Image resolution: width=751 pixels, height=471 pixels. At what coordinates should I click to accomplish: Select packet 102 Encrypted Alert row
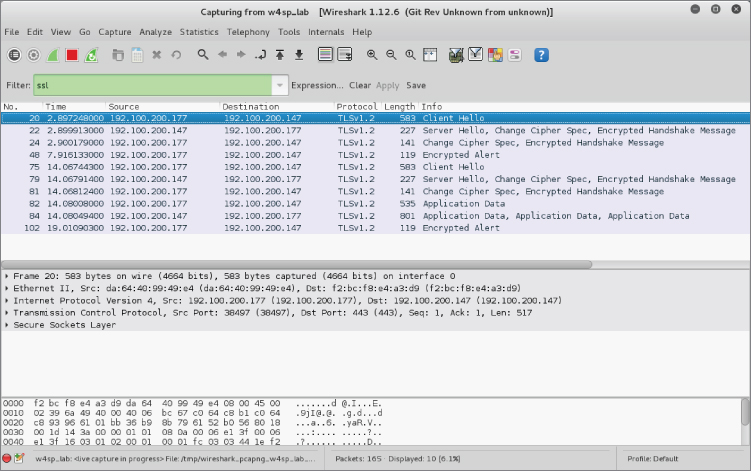(x=376, y=228)
